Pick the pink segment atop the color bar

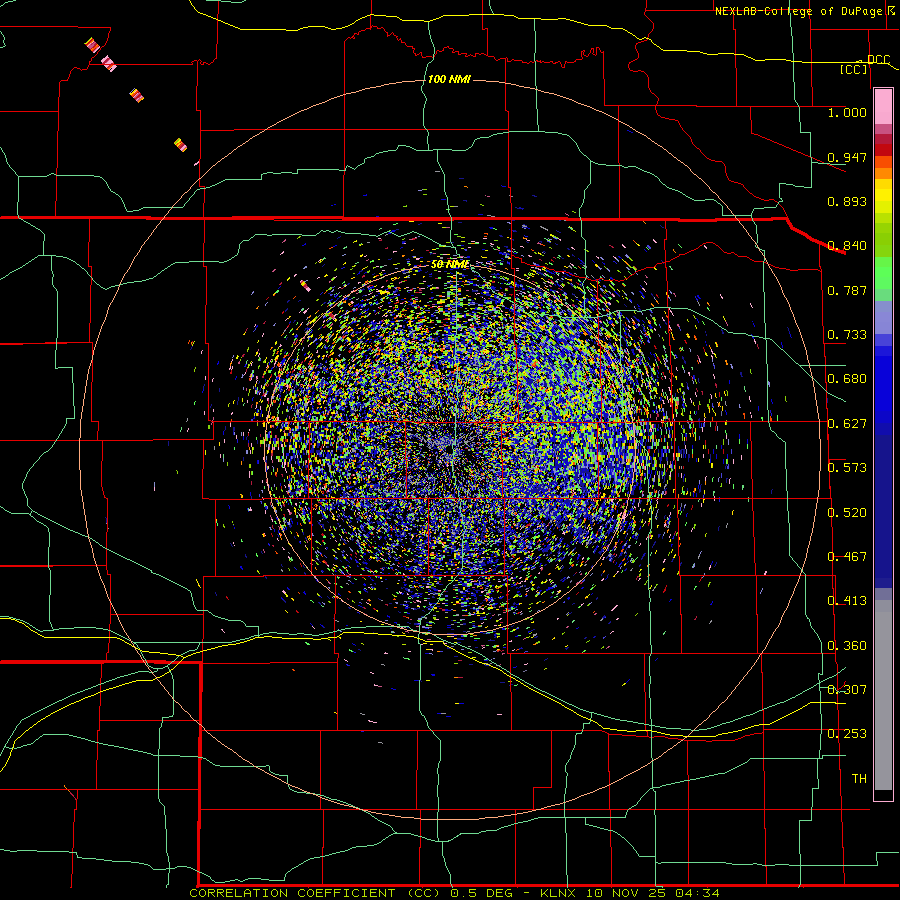click(883, 106)
